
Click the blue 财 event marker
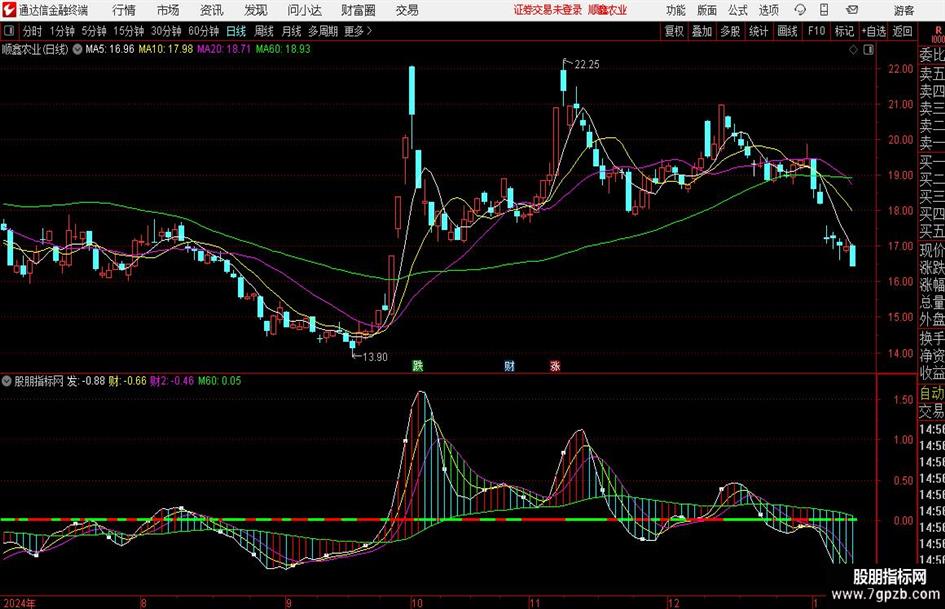[510, 365]
